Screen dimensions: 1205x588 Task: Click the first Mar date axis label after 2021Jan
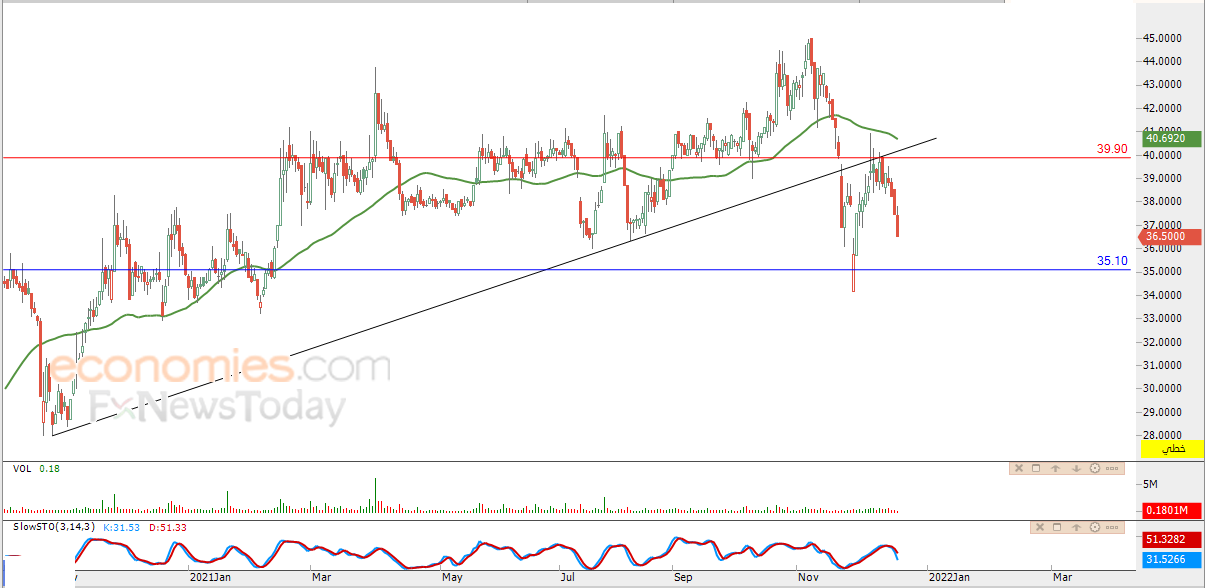pos(321,577)
